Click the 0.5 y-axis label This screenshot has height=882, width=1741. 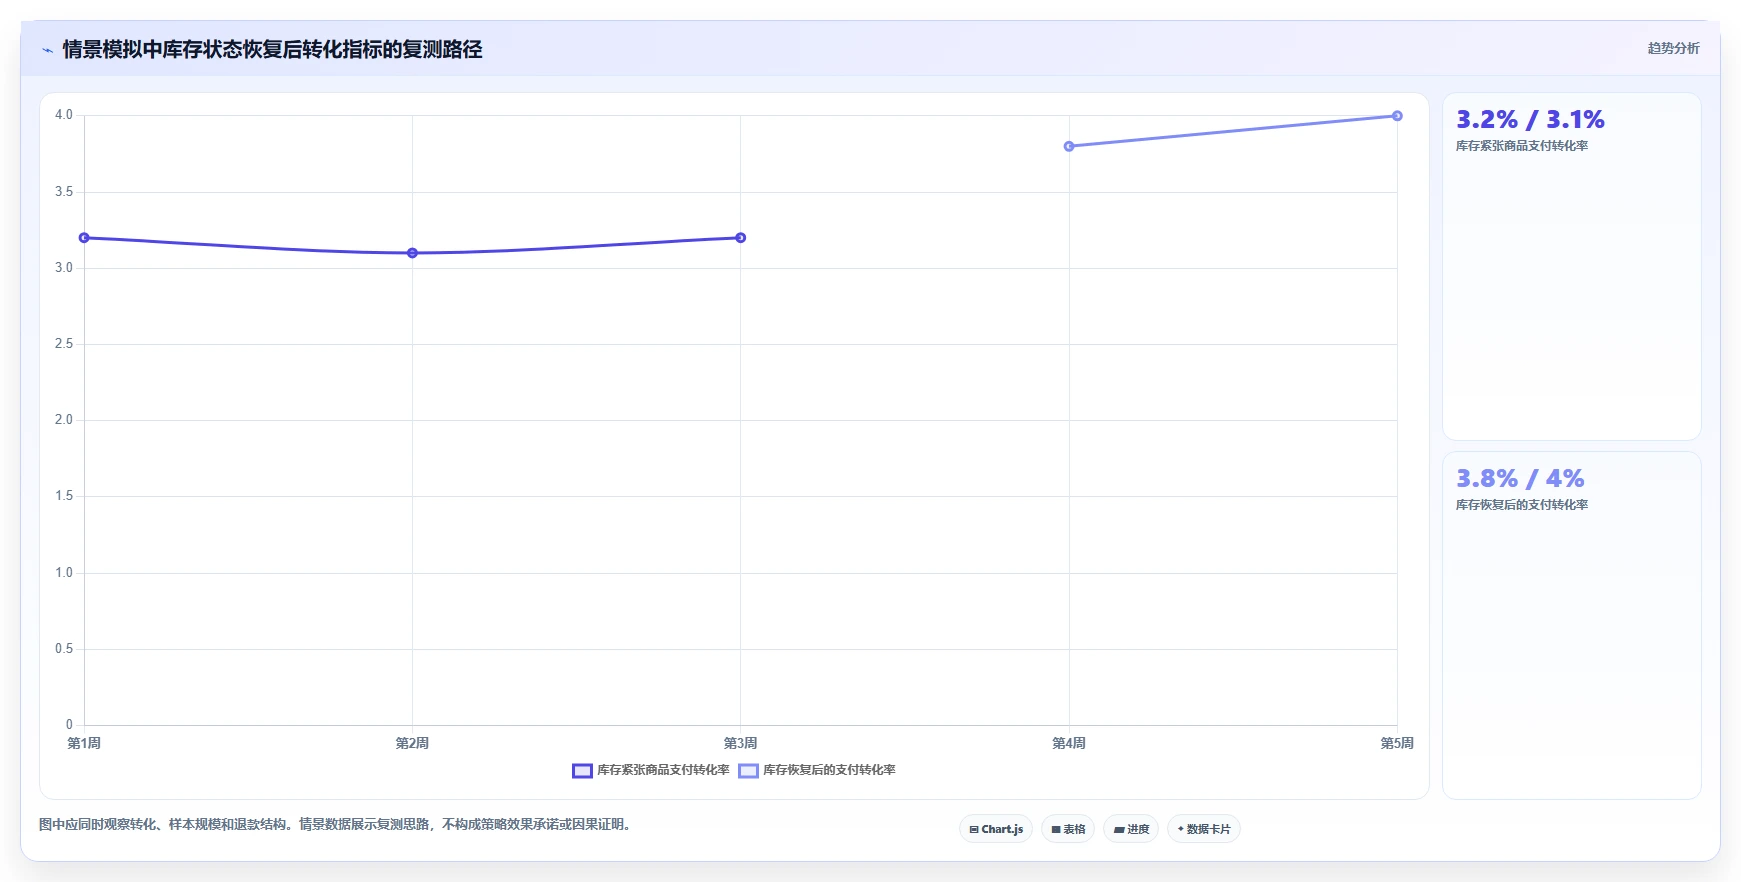[x=64, y=649]
